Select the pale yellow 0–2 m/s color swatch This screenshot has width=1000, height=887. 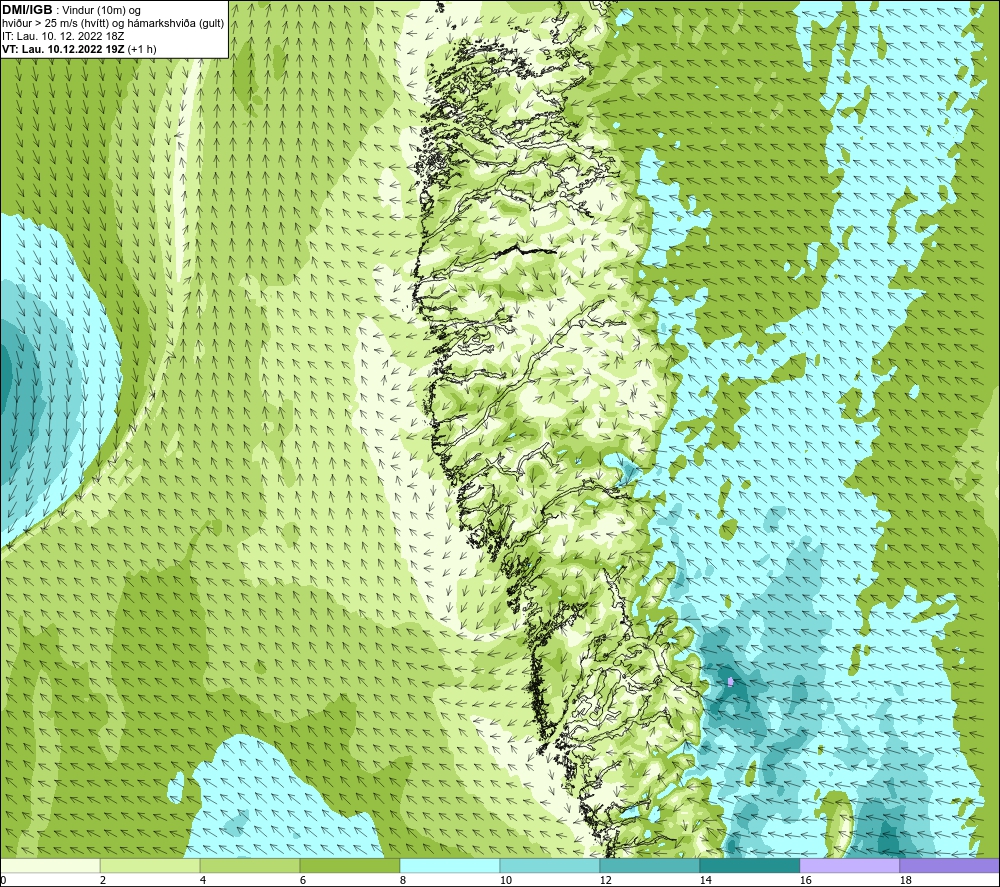(50, 865)
